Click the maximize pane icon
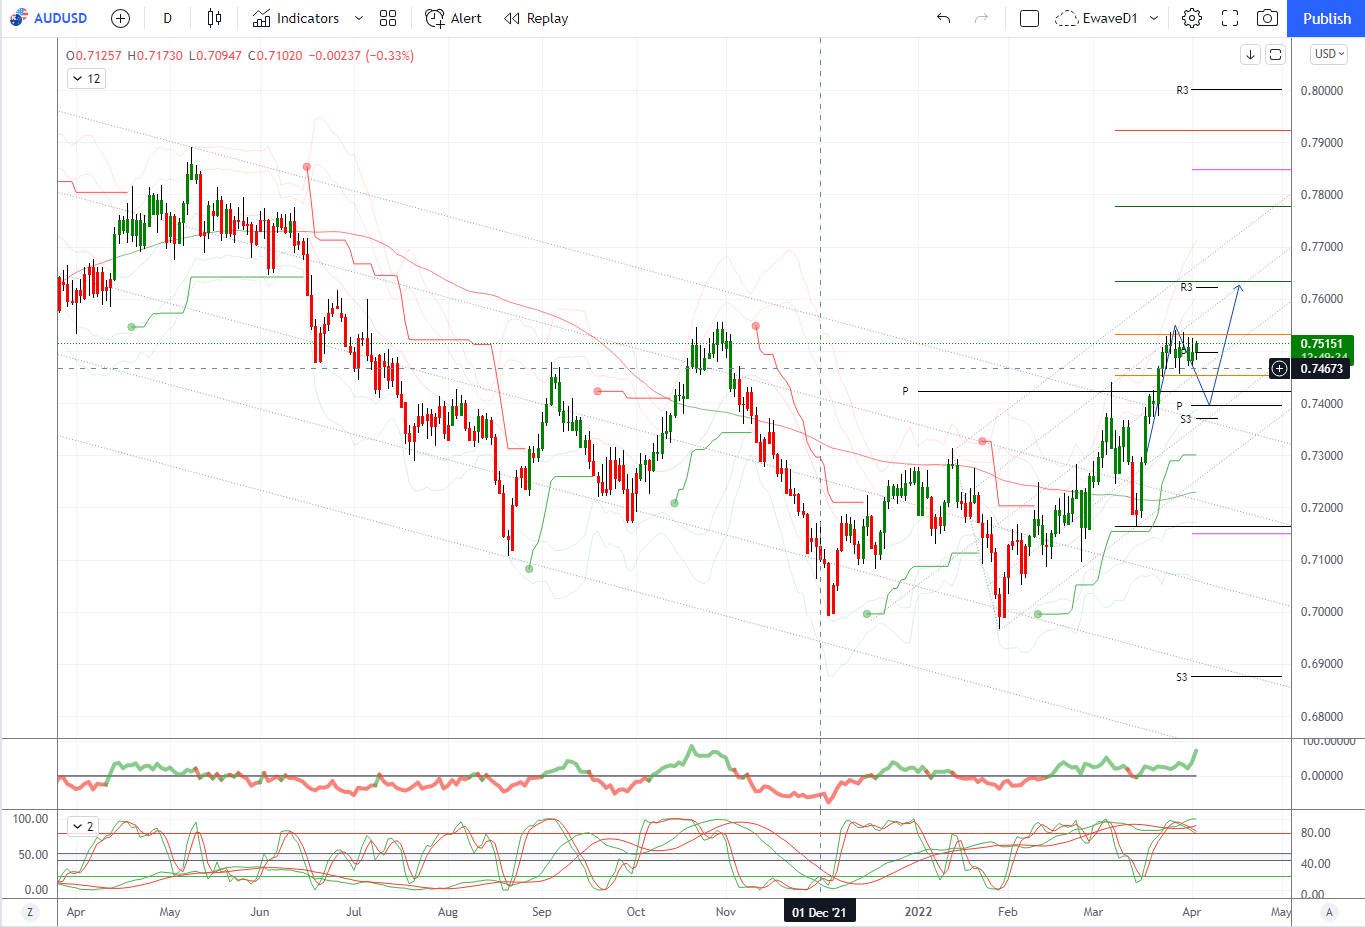This screenshot has height=927, width=1365. pos(1275,55)
